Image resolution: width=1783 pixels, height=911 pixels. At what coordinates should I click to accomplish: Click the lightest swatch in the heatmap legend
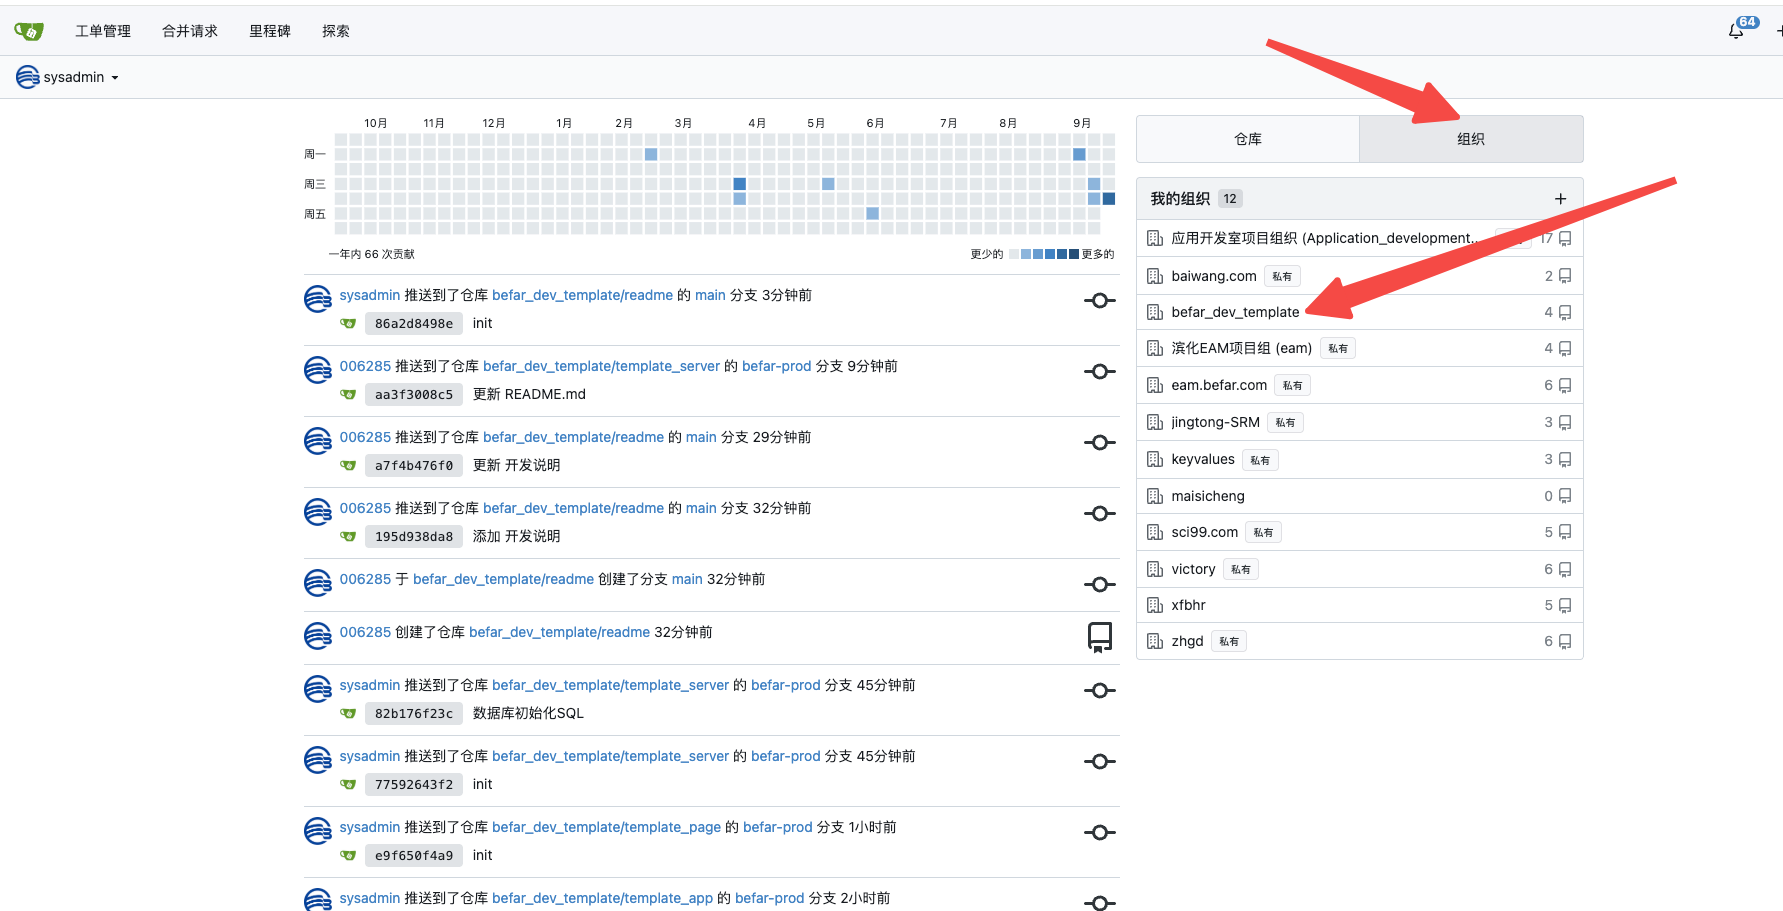[x=1014, y=254]
